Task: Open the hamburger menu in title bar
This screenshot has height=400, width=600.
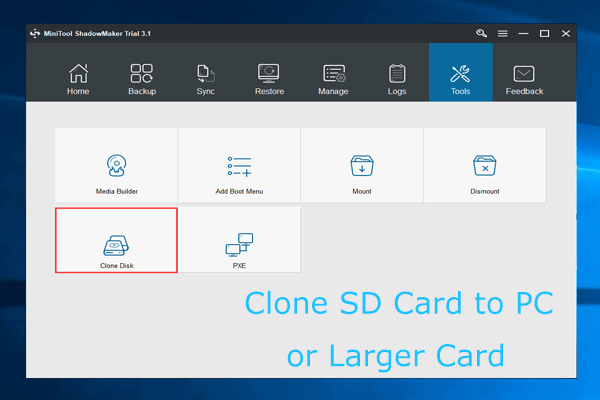Action: [x=502, y=34]
